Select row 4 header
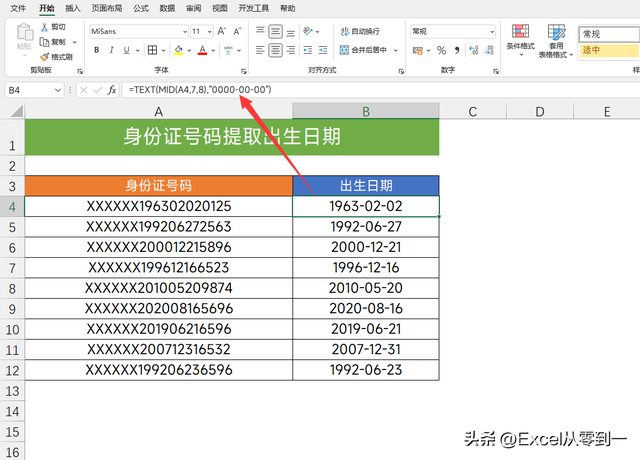 click(12, 207)
